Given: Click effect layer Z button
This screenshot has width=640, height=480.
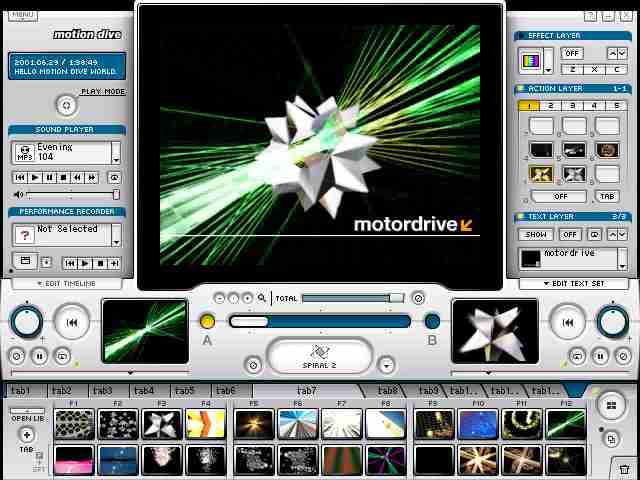Looking at the screenshot, I should pyautogui.click(x=572, y=69).
